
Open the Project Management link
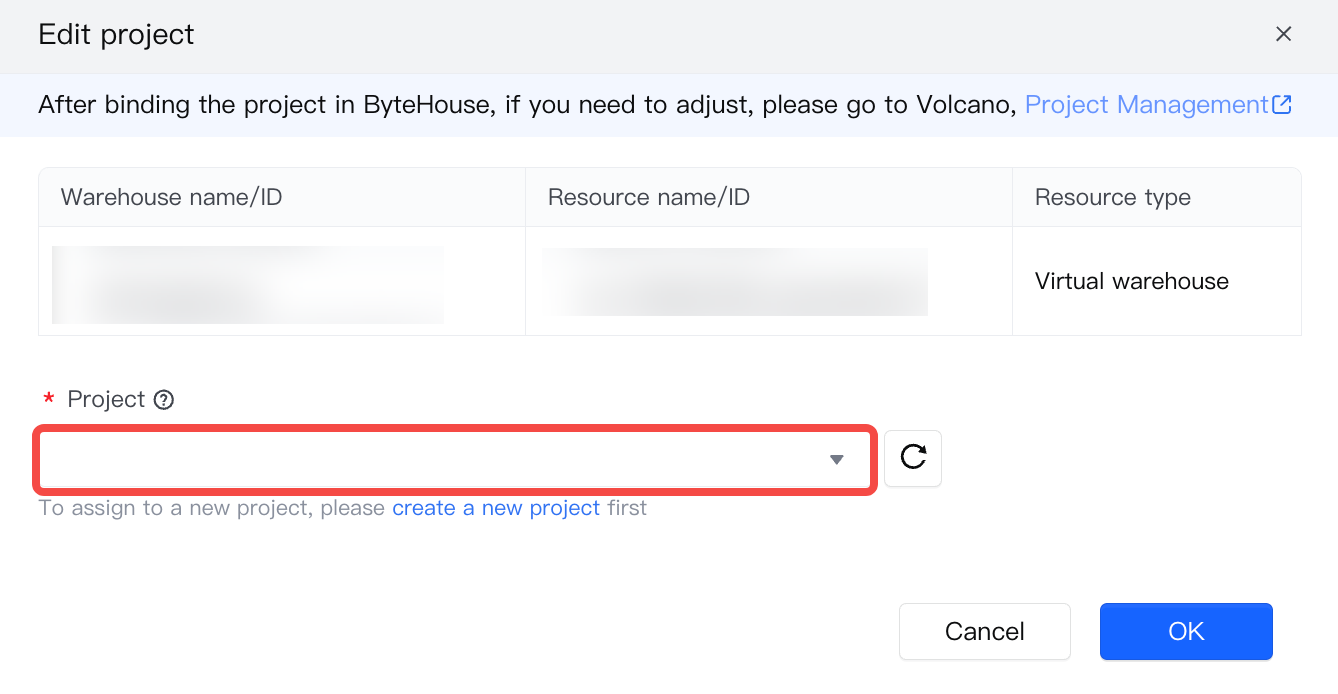click(x=1146, y=105)
